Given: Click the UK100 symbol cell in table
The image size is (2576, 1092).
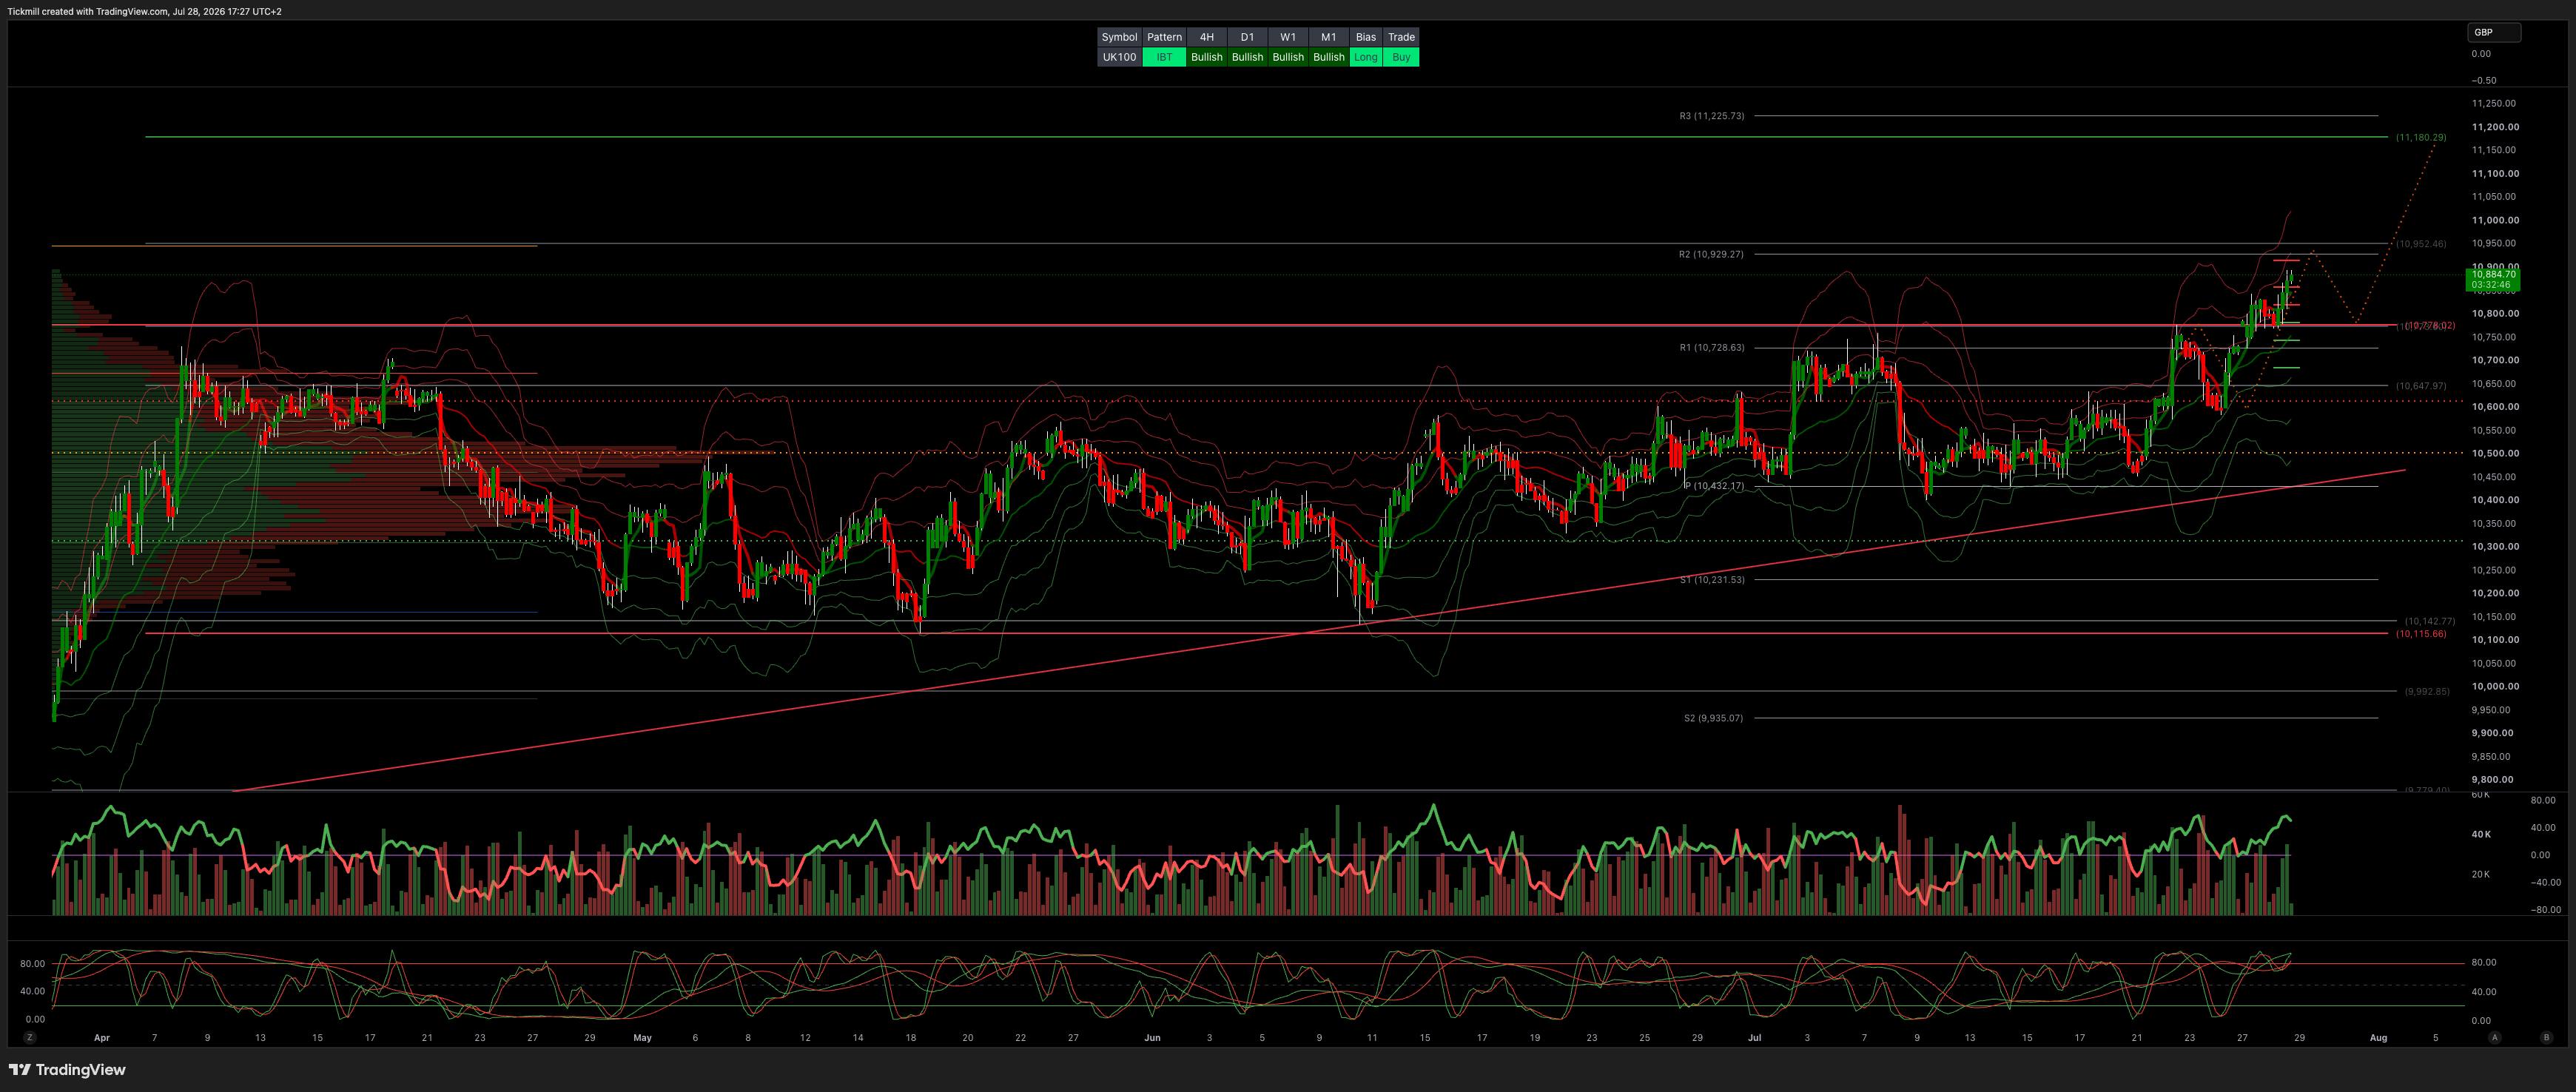Looking at the screenshot, I should [x=1119, y=57].
